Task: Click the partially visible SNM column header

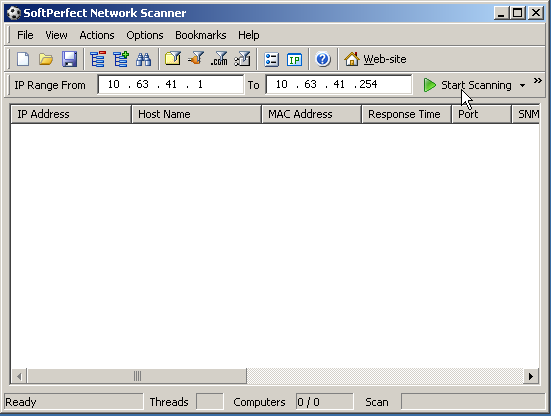Action: [x=526, y=114]
